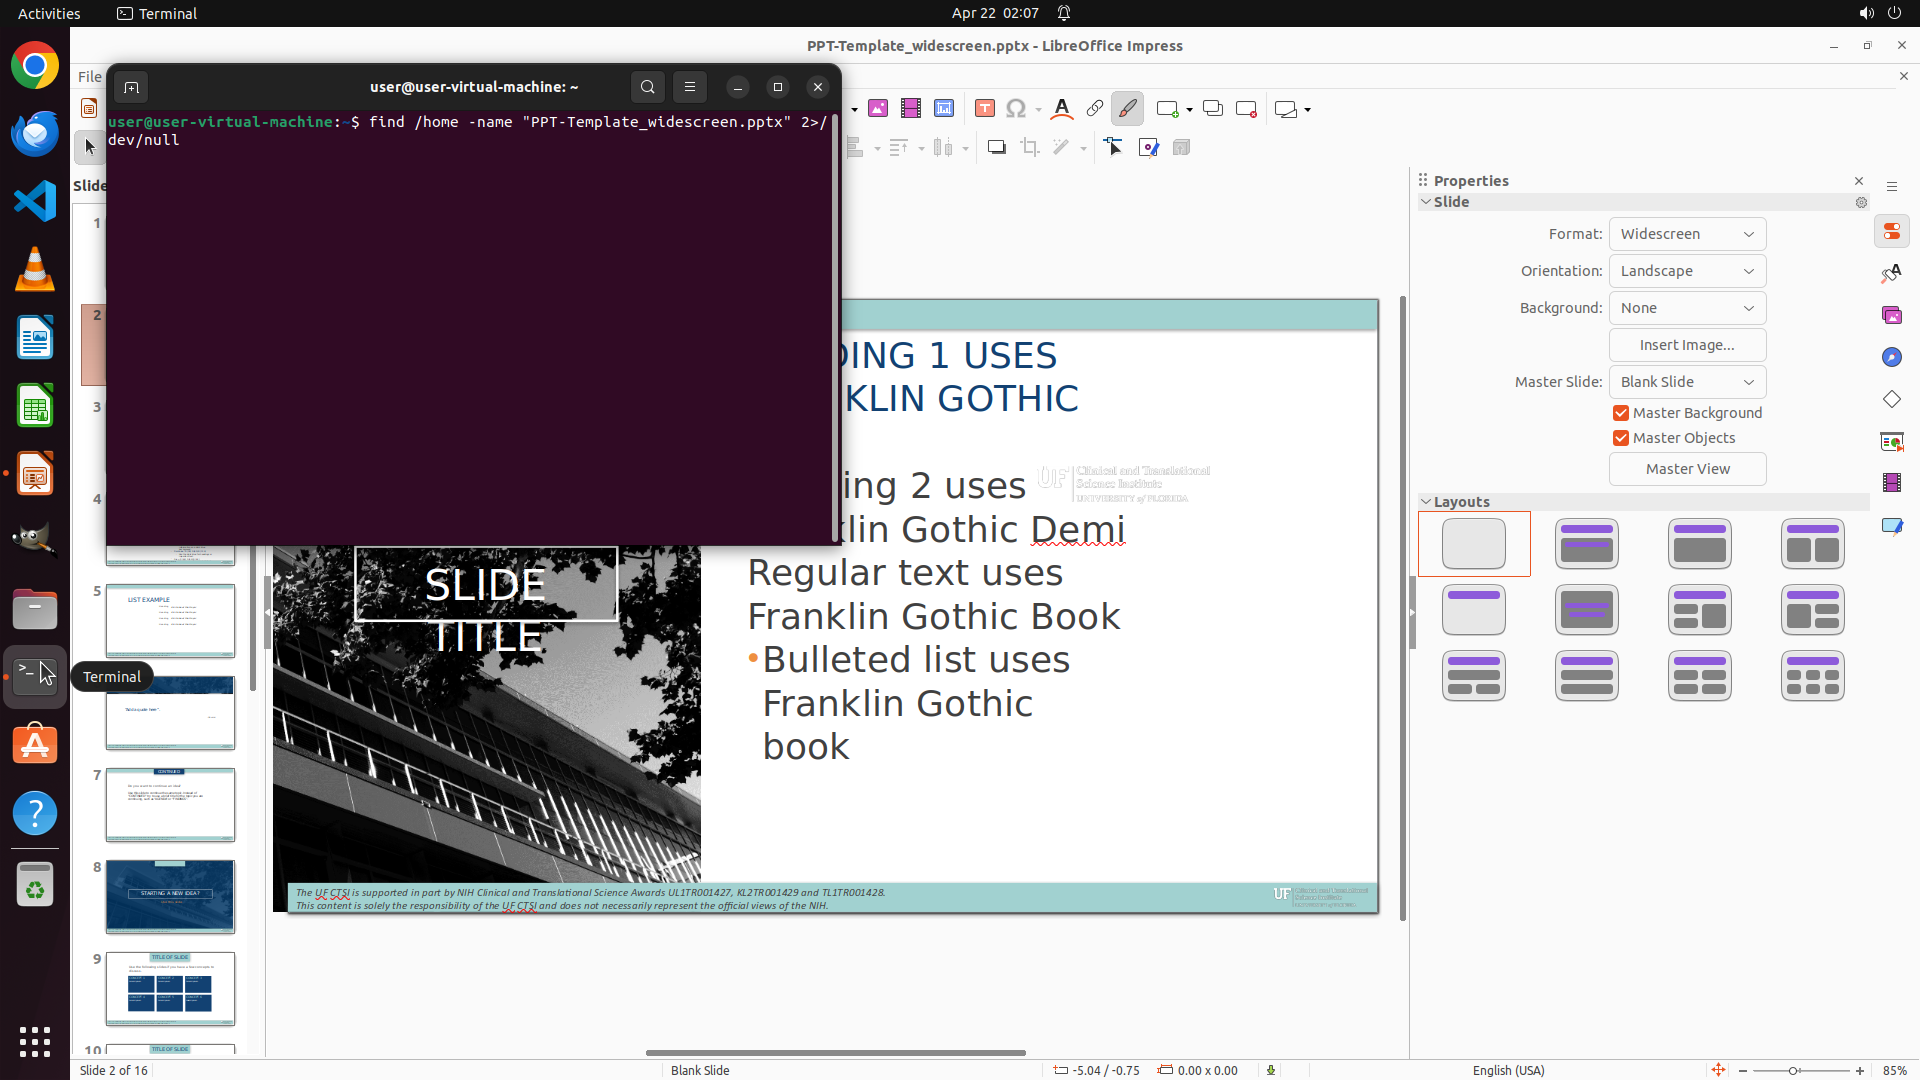Open the Format dropdown showing Widescreen
The width and height of the screenshot is (1920, 1080).
[x=1687, y=234]
